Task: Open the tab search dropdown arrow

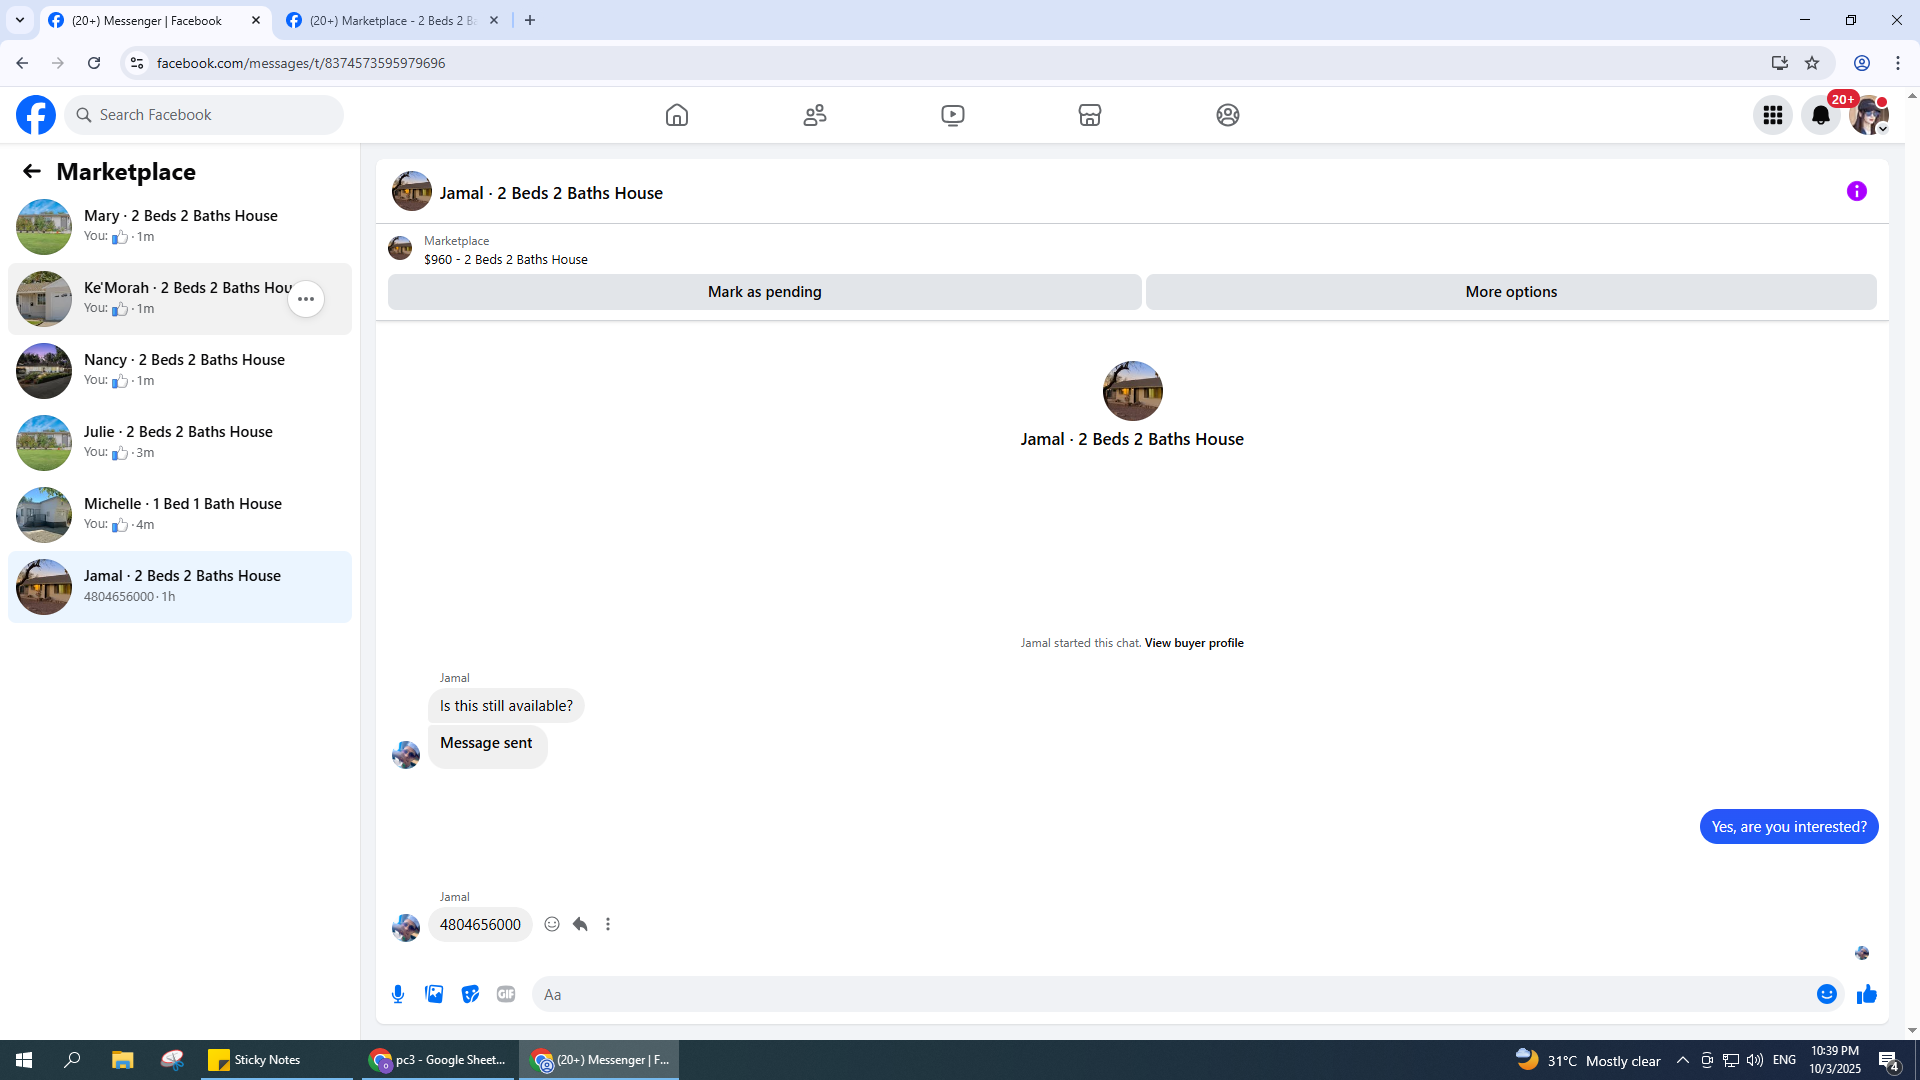Action: coord(20,20)
